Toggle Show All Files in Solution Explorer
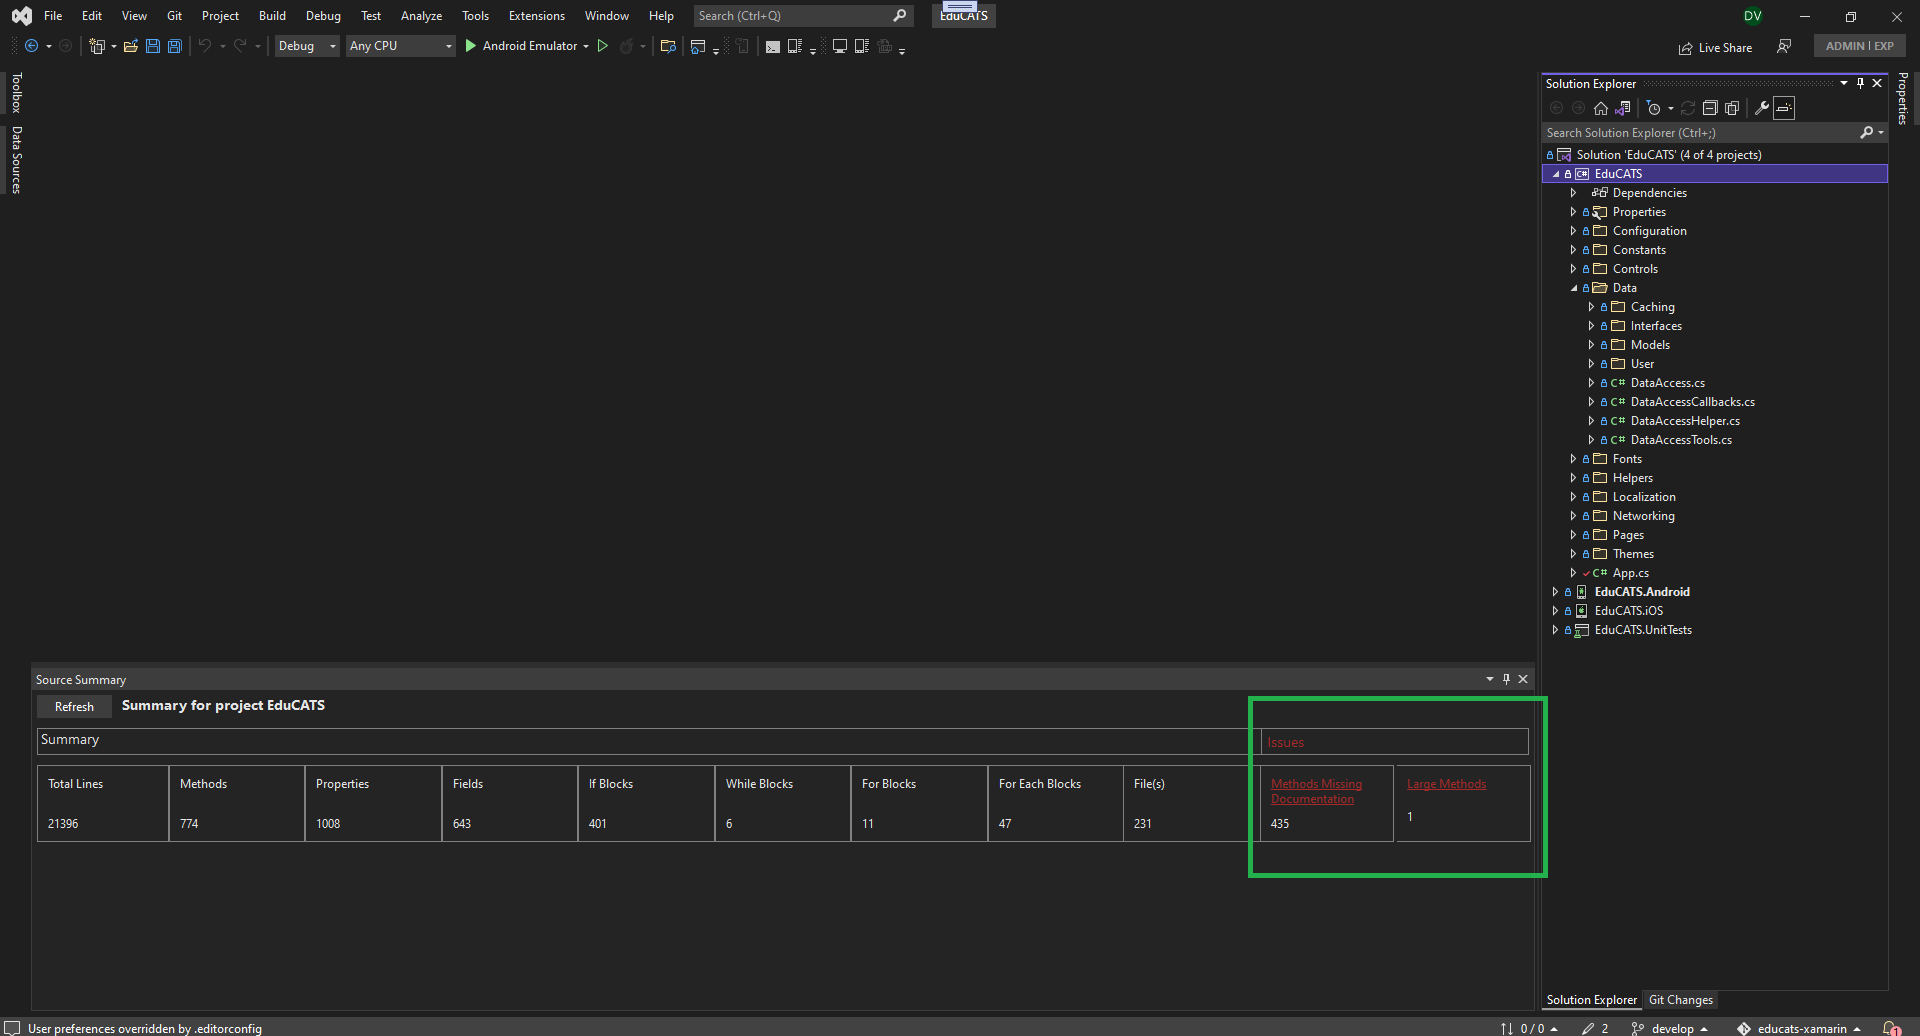Screen dimensions: 1920x1036 point(1732,108)
